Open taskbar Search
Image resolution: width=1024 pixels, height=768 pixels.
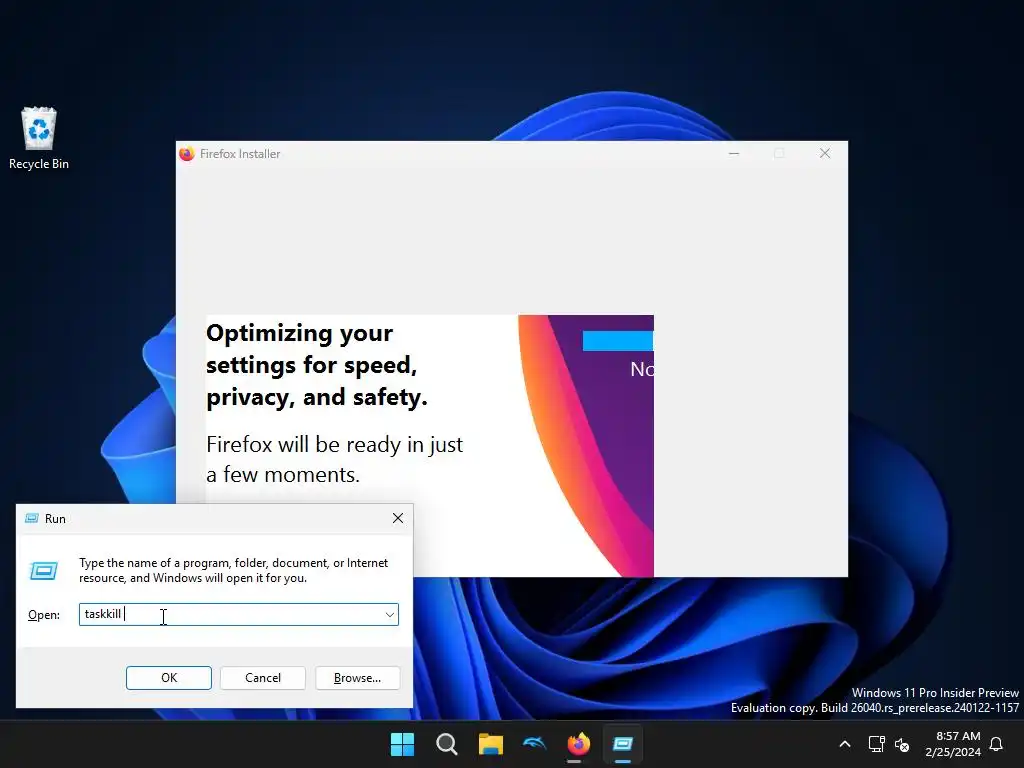coord(447,744)
